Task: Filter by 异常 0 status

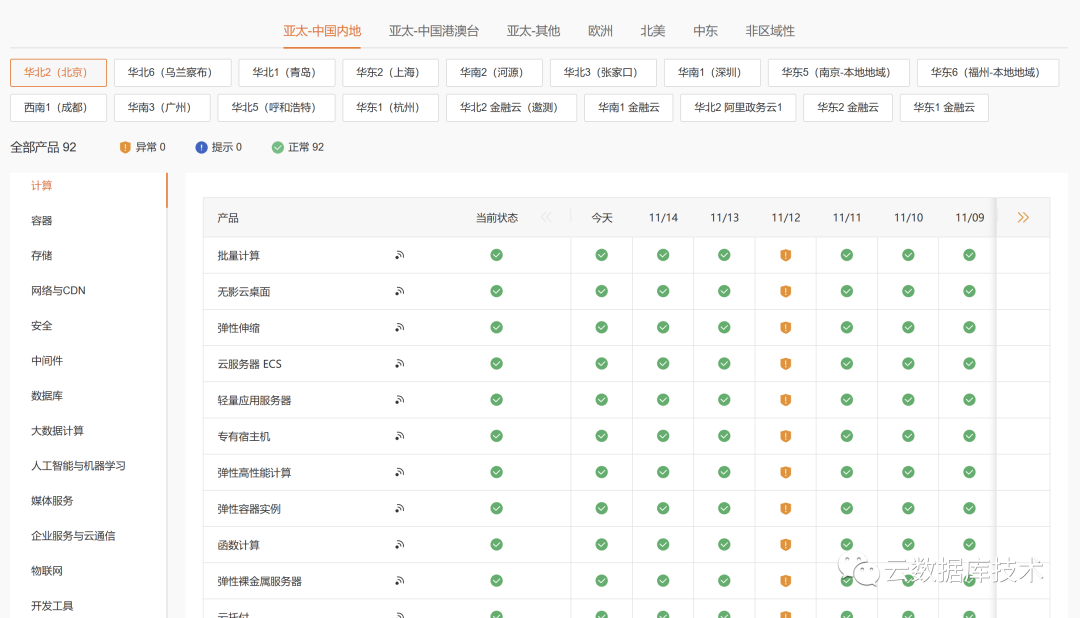Action: pos(142,147)
